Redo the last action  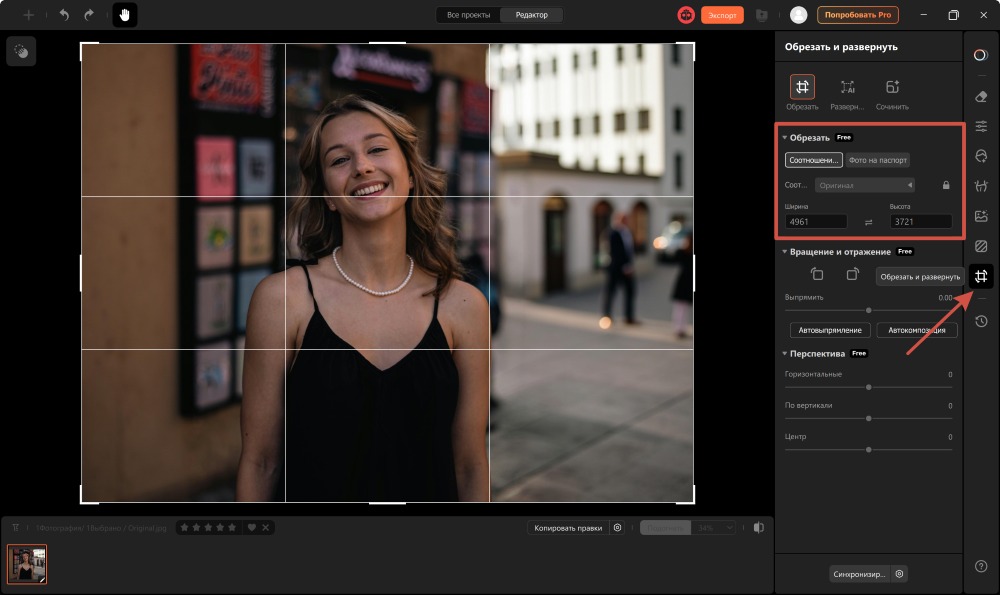coord(89,15)
